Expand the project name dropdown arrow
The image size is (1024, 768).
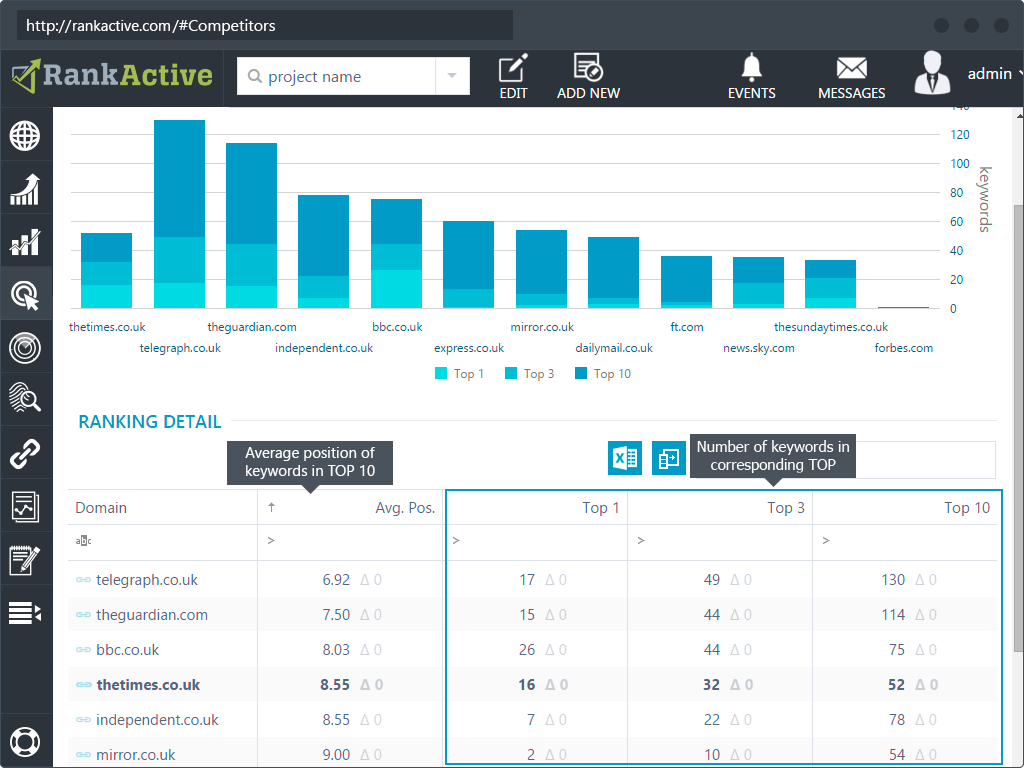(452, 76)
